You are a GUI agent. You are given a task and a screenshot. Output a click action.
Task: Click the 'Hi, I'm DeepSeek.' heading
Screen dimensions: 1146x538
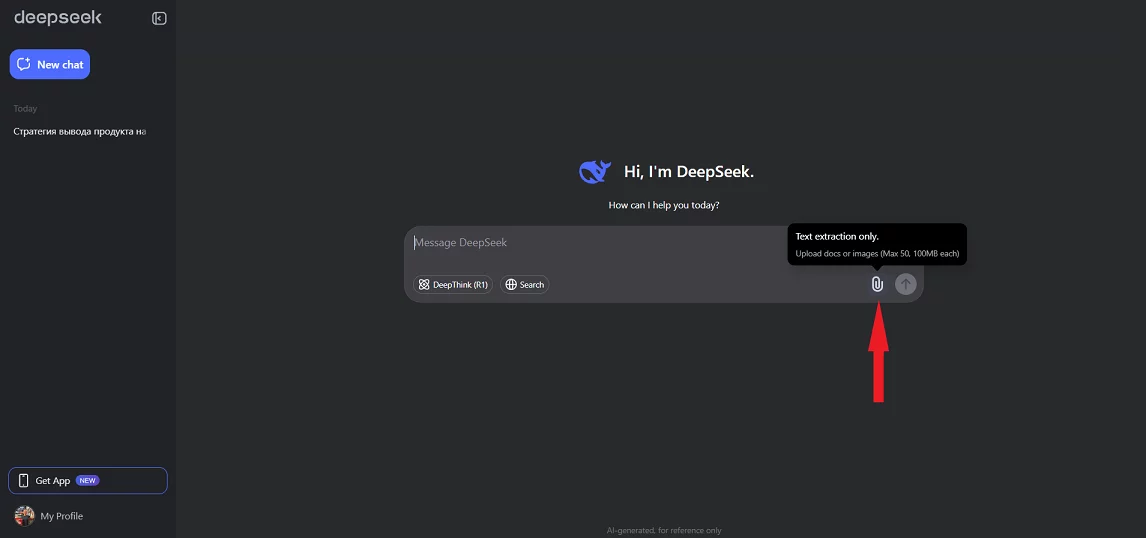(688, 172)
